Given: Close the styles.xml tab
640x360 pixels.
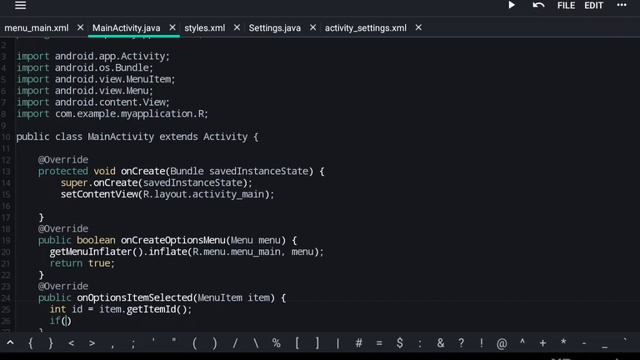Looking at the screenshot, I should tap(237, 28).
